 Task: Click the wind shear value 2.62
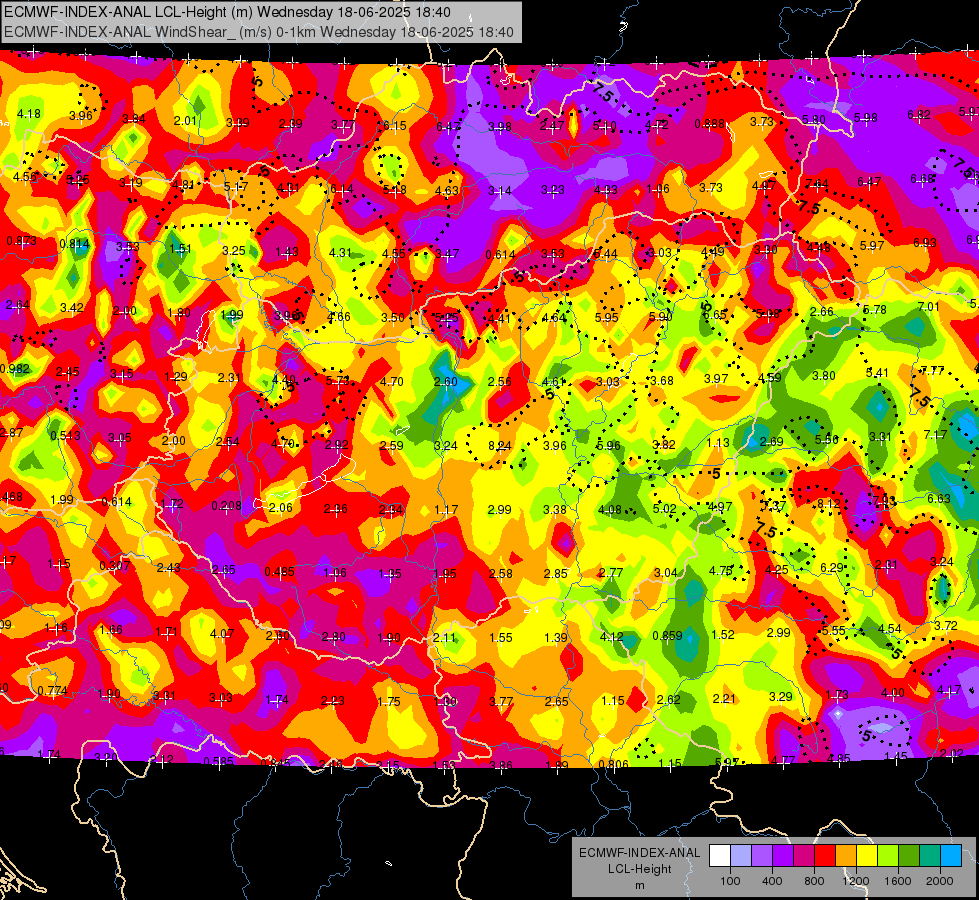click(668, 700)
